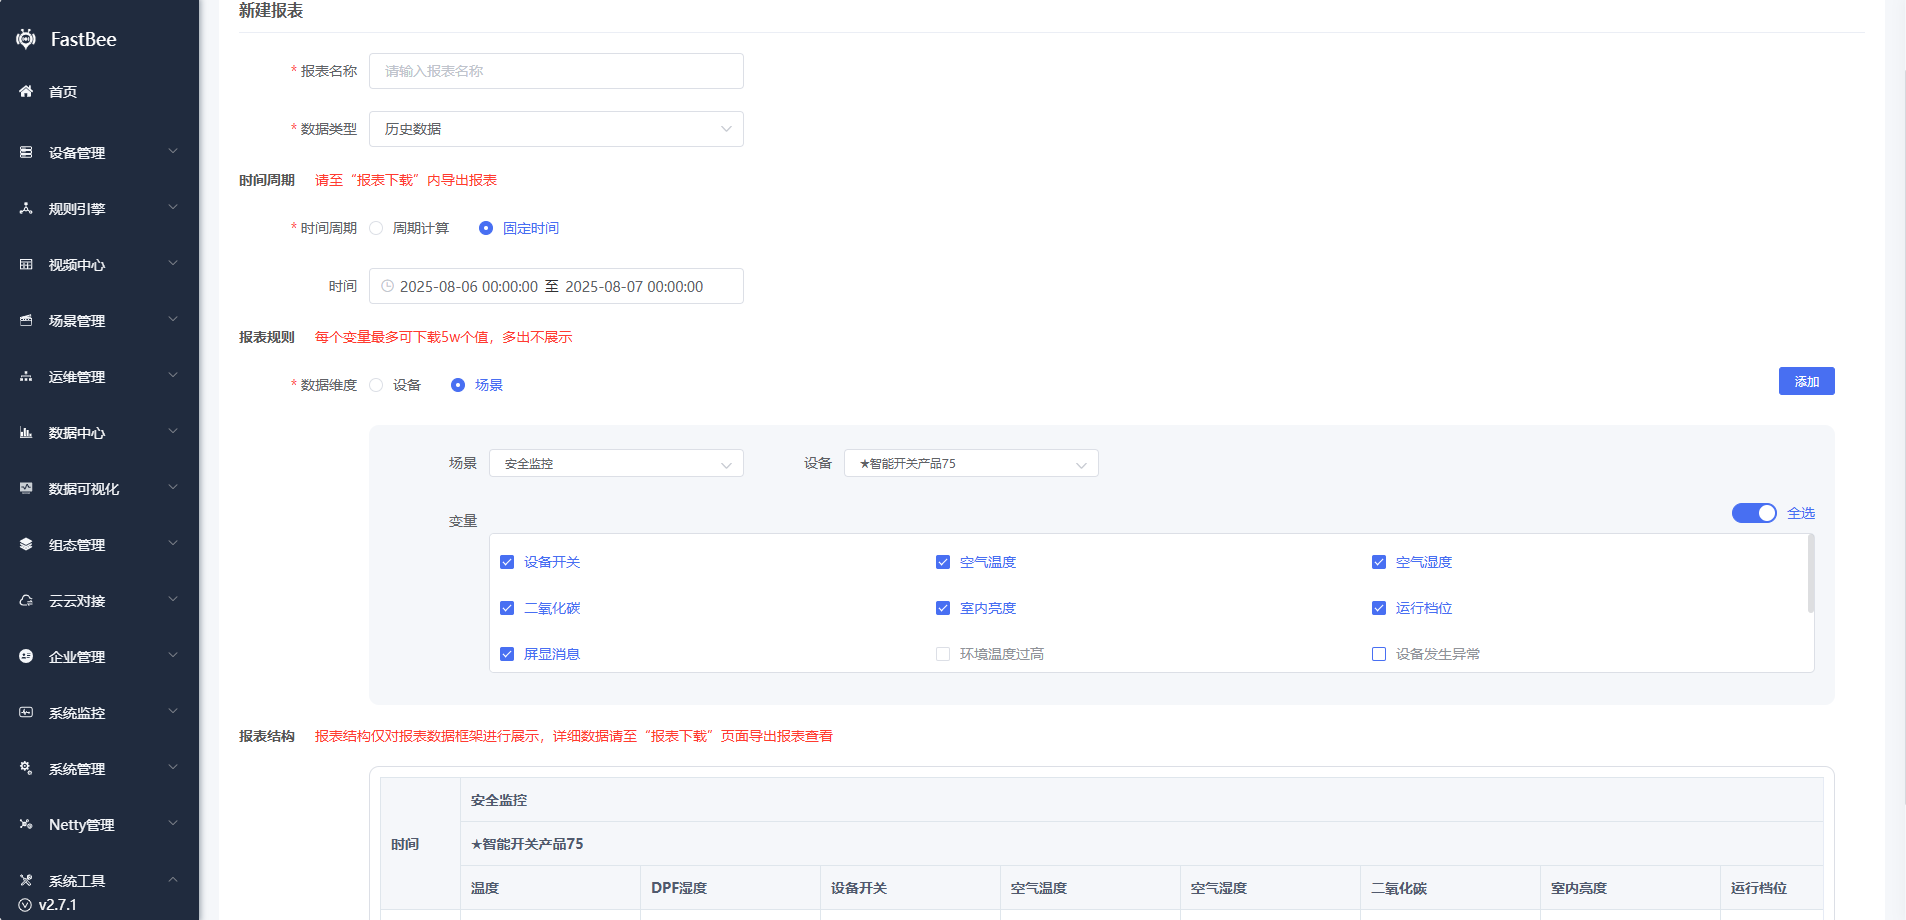1906x920 pixels.
Task: Click the 云云对接 cloud icon
Action: pos(26,601)
